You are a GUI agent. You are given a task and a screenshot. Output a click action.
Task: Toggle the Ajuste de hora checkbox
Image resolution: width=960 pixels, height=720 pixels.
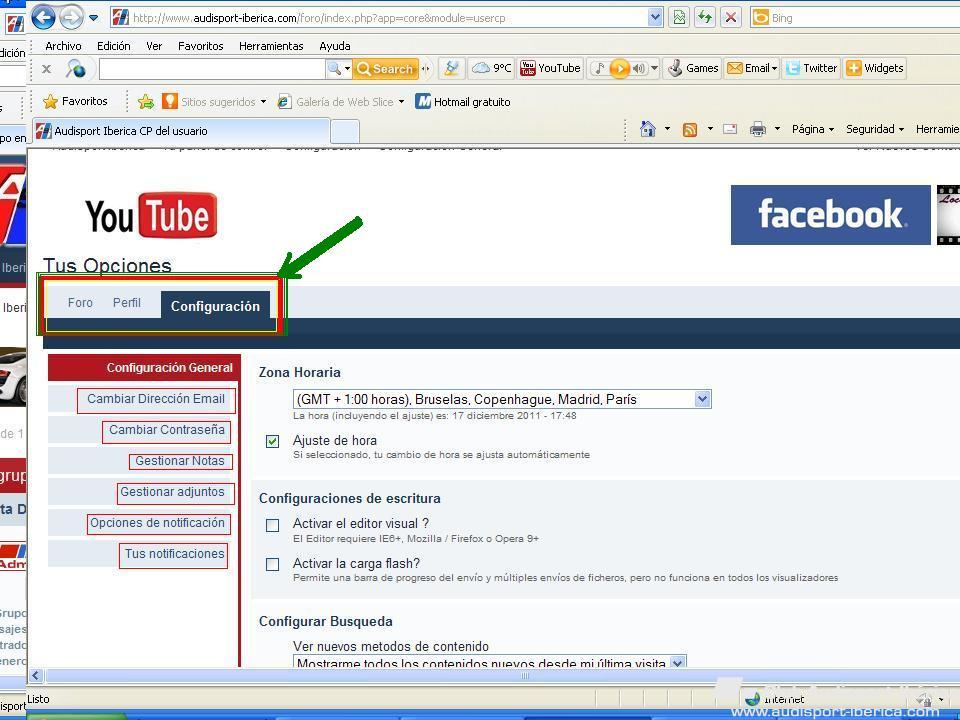[x=272, y=441]
